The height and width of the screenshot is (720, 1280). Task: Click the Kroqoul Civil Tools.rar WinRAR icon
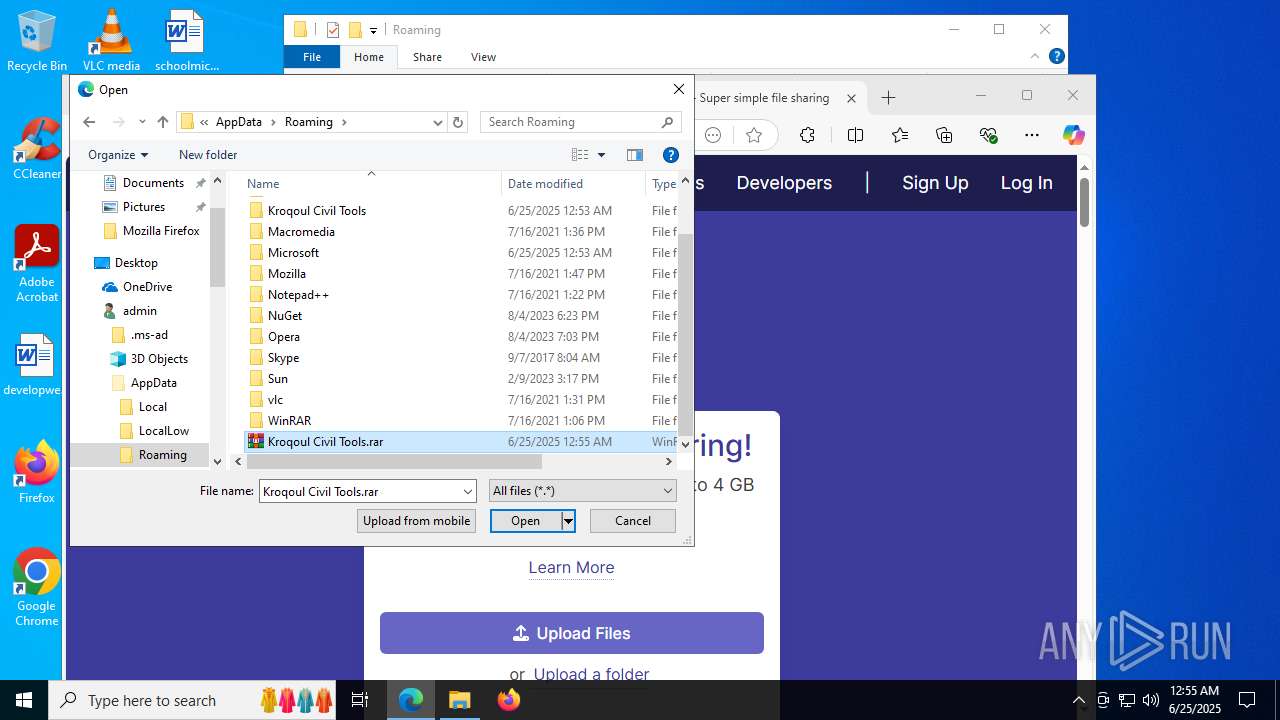point(256,441)
